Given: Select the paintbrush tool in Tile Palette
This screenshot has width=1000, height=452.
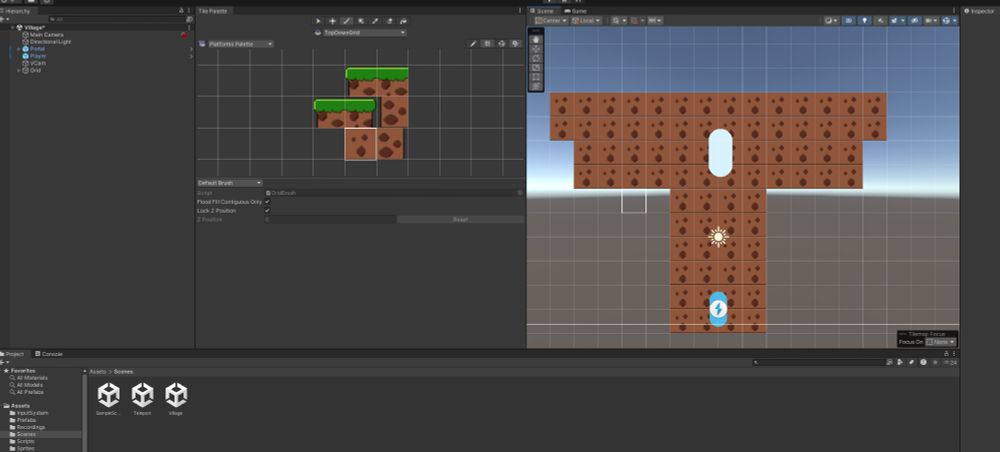Looking at the screenshot, I should tap(346, 20).
